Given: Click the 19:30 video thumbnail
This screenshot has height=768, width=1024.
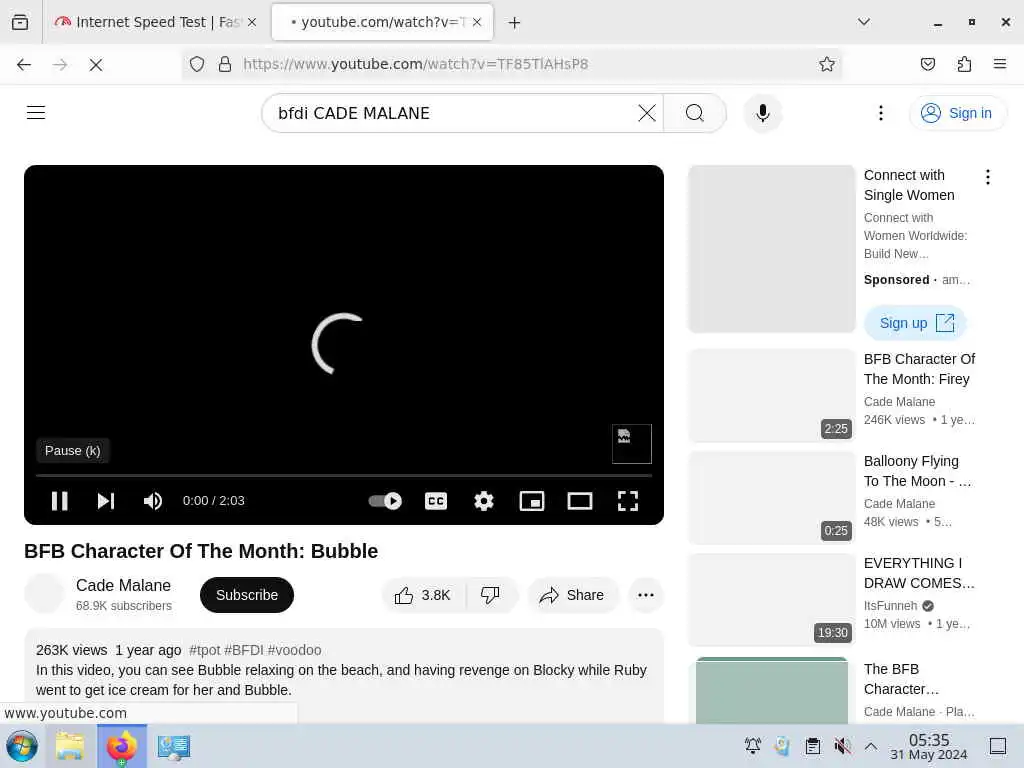Looking at the screenshot, I should [771, 600].
